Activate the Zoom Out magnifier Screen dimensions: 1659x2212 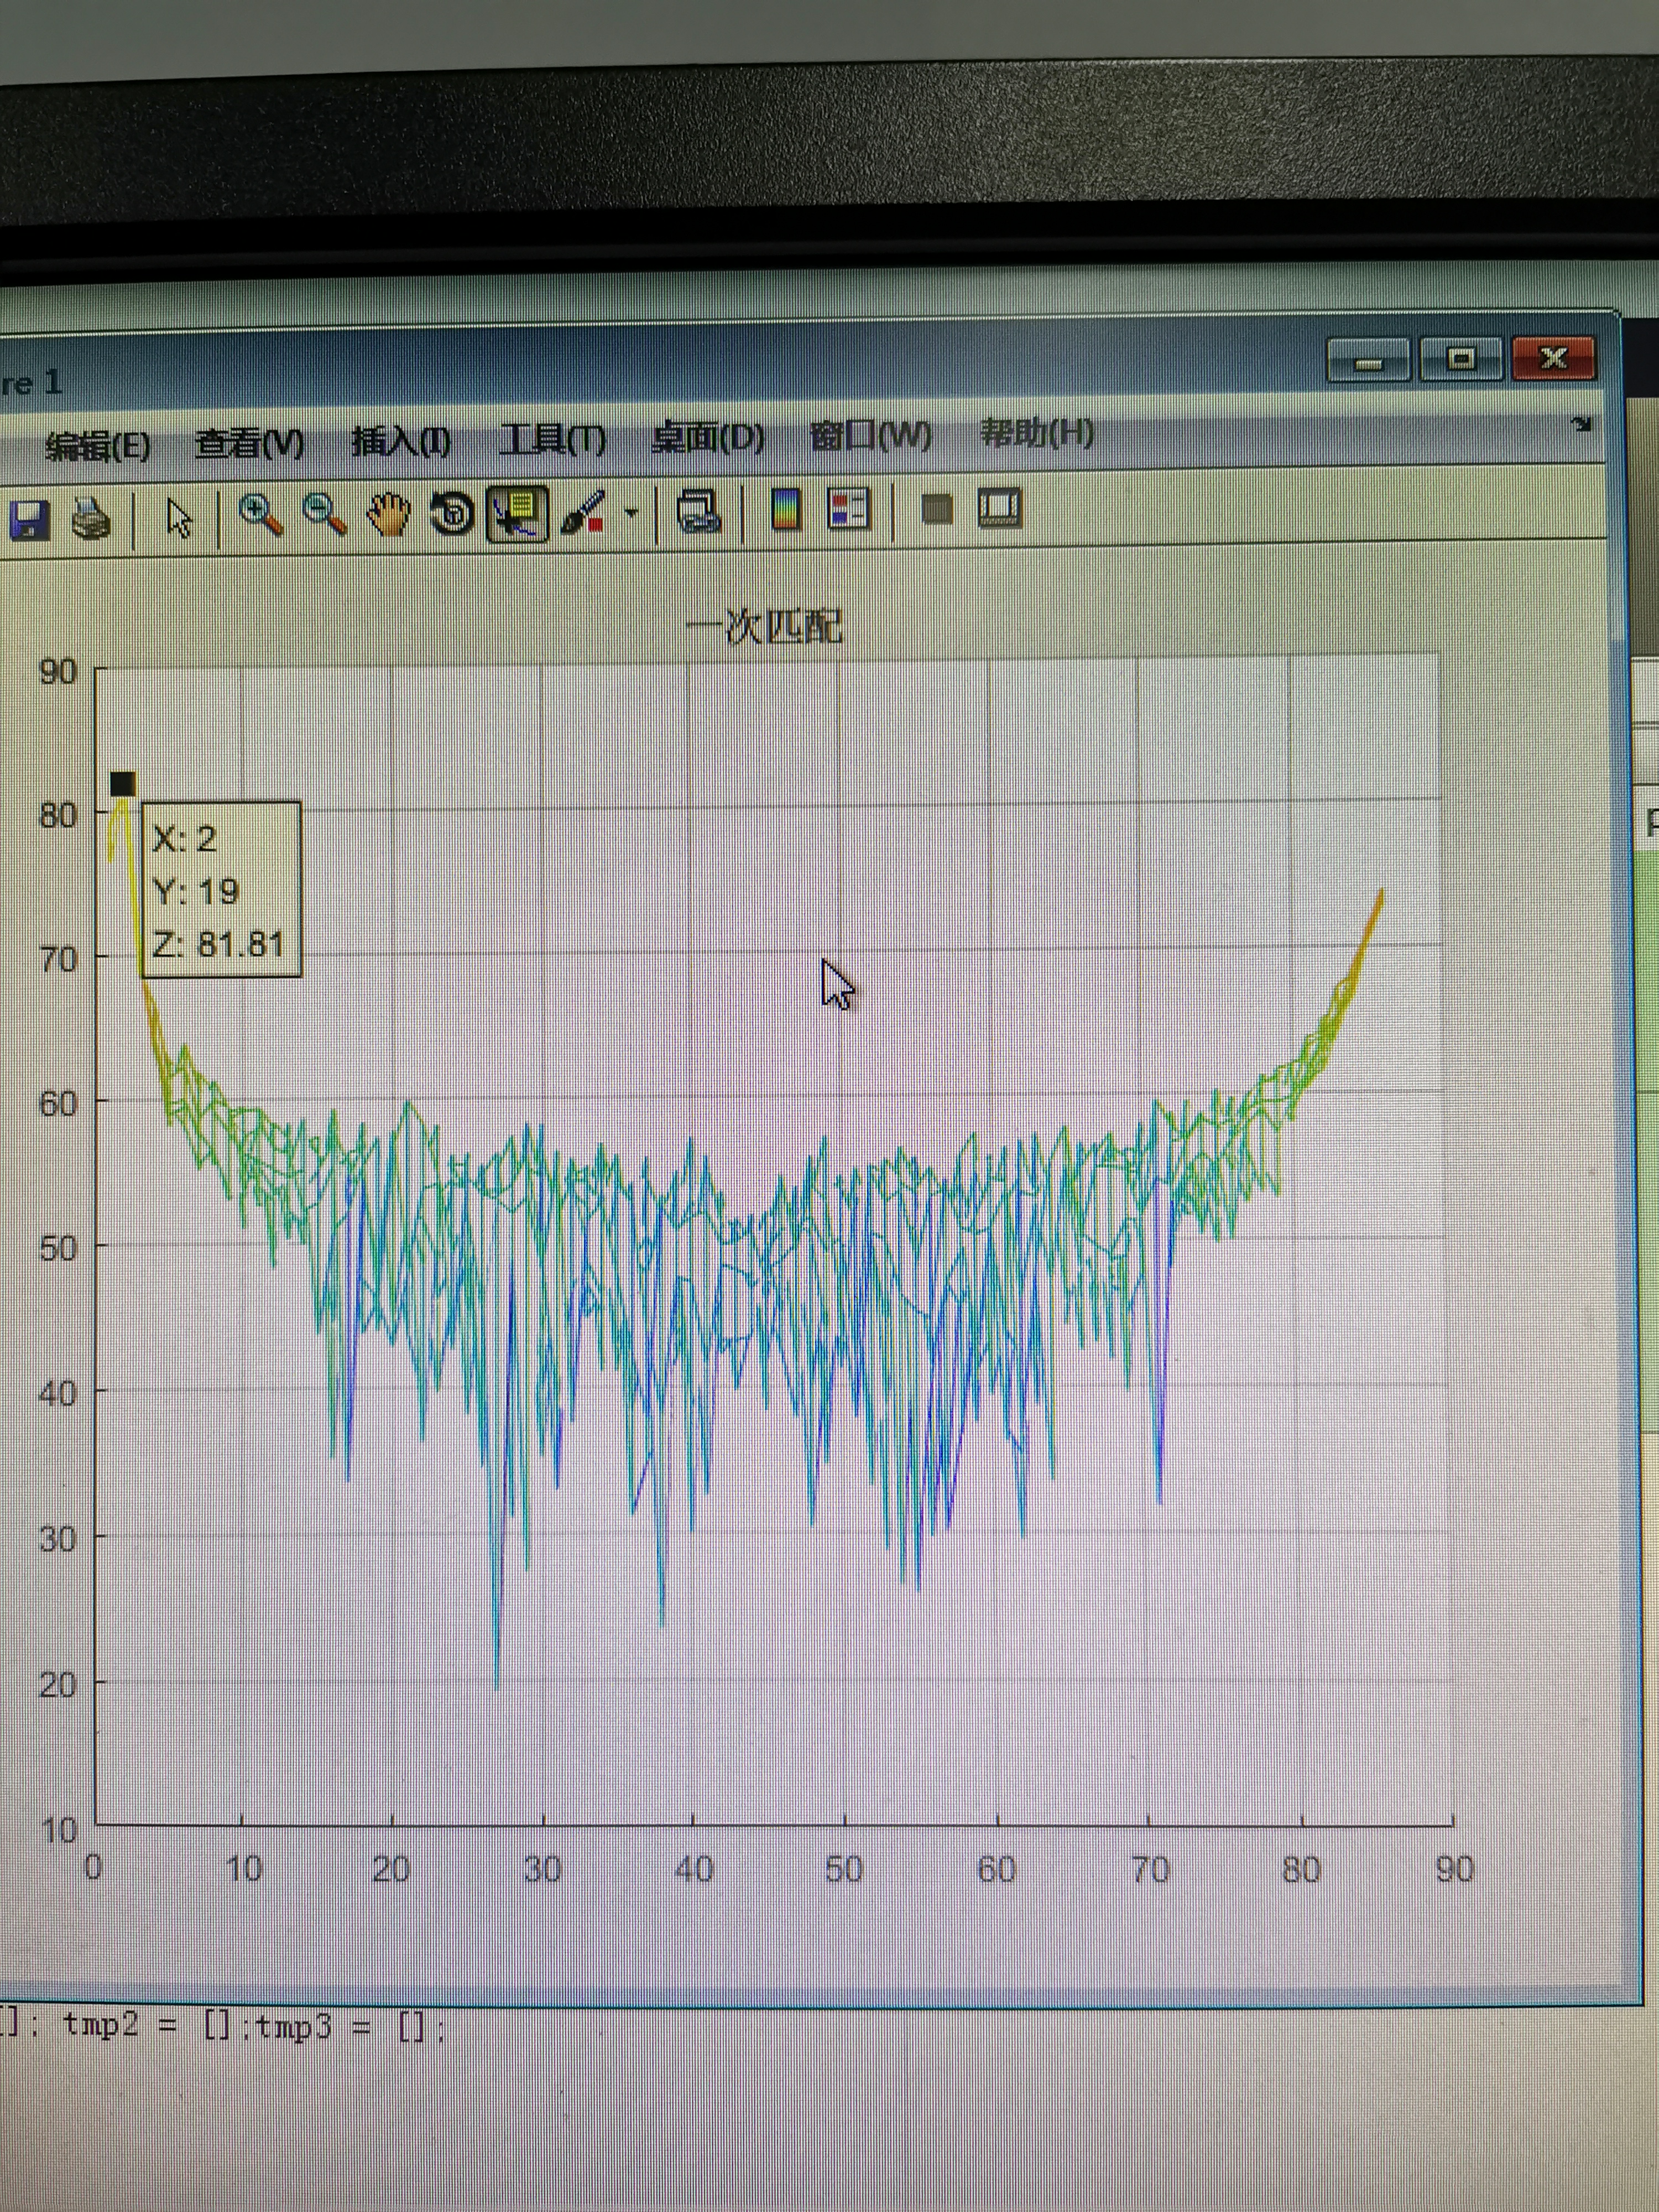[324, 515]
